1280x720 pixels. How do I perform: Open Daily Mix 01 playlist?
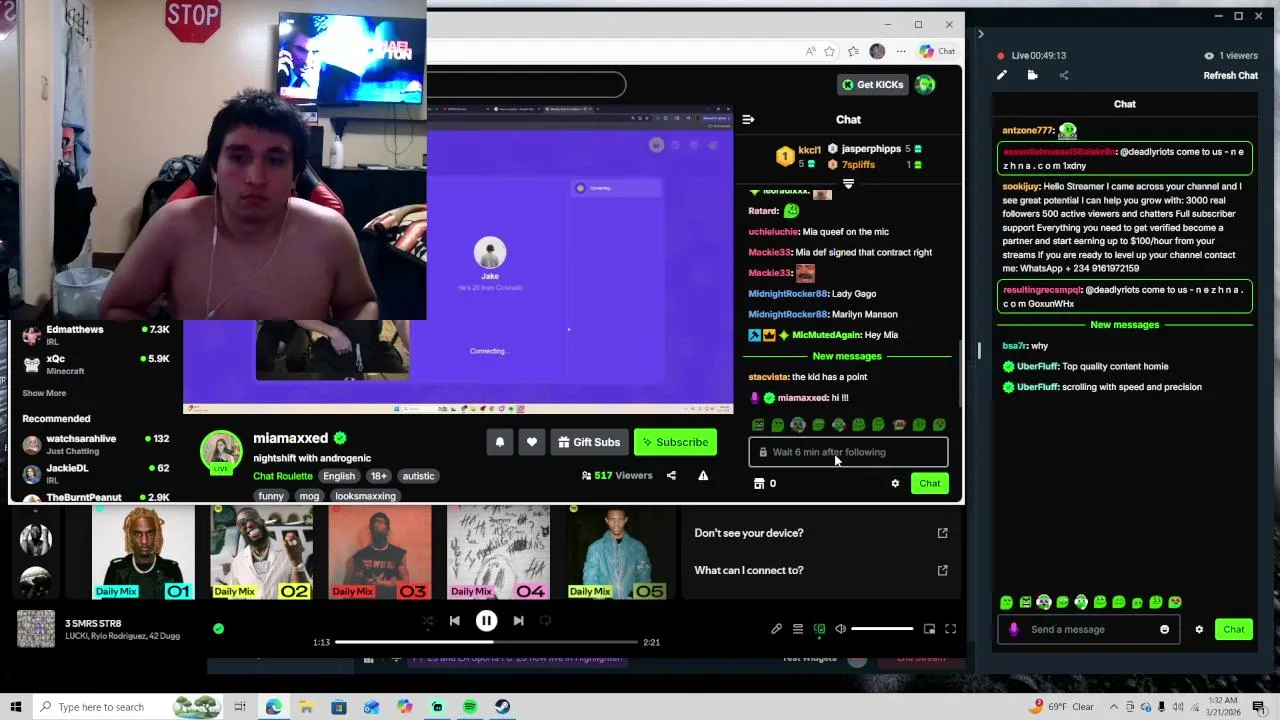click(142, 553)
